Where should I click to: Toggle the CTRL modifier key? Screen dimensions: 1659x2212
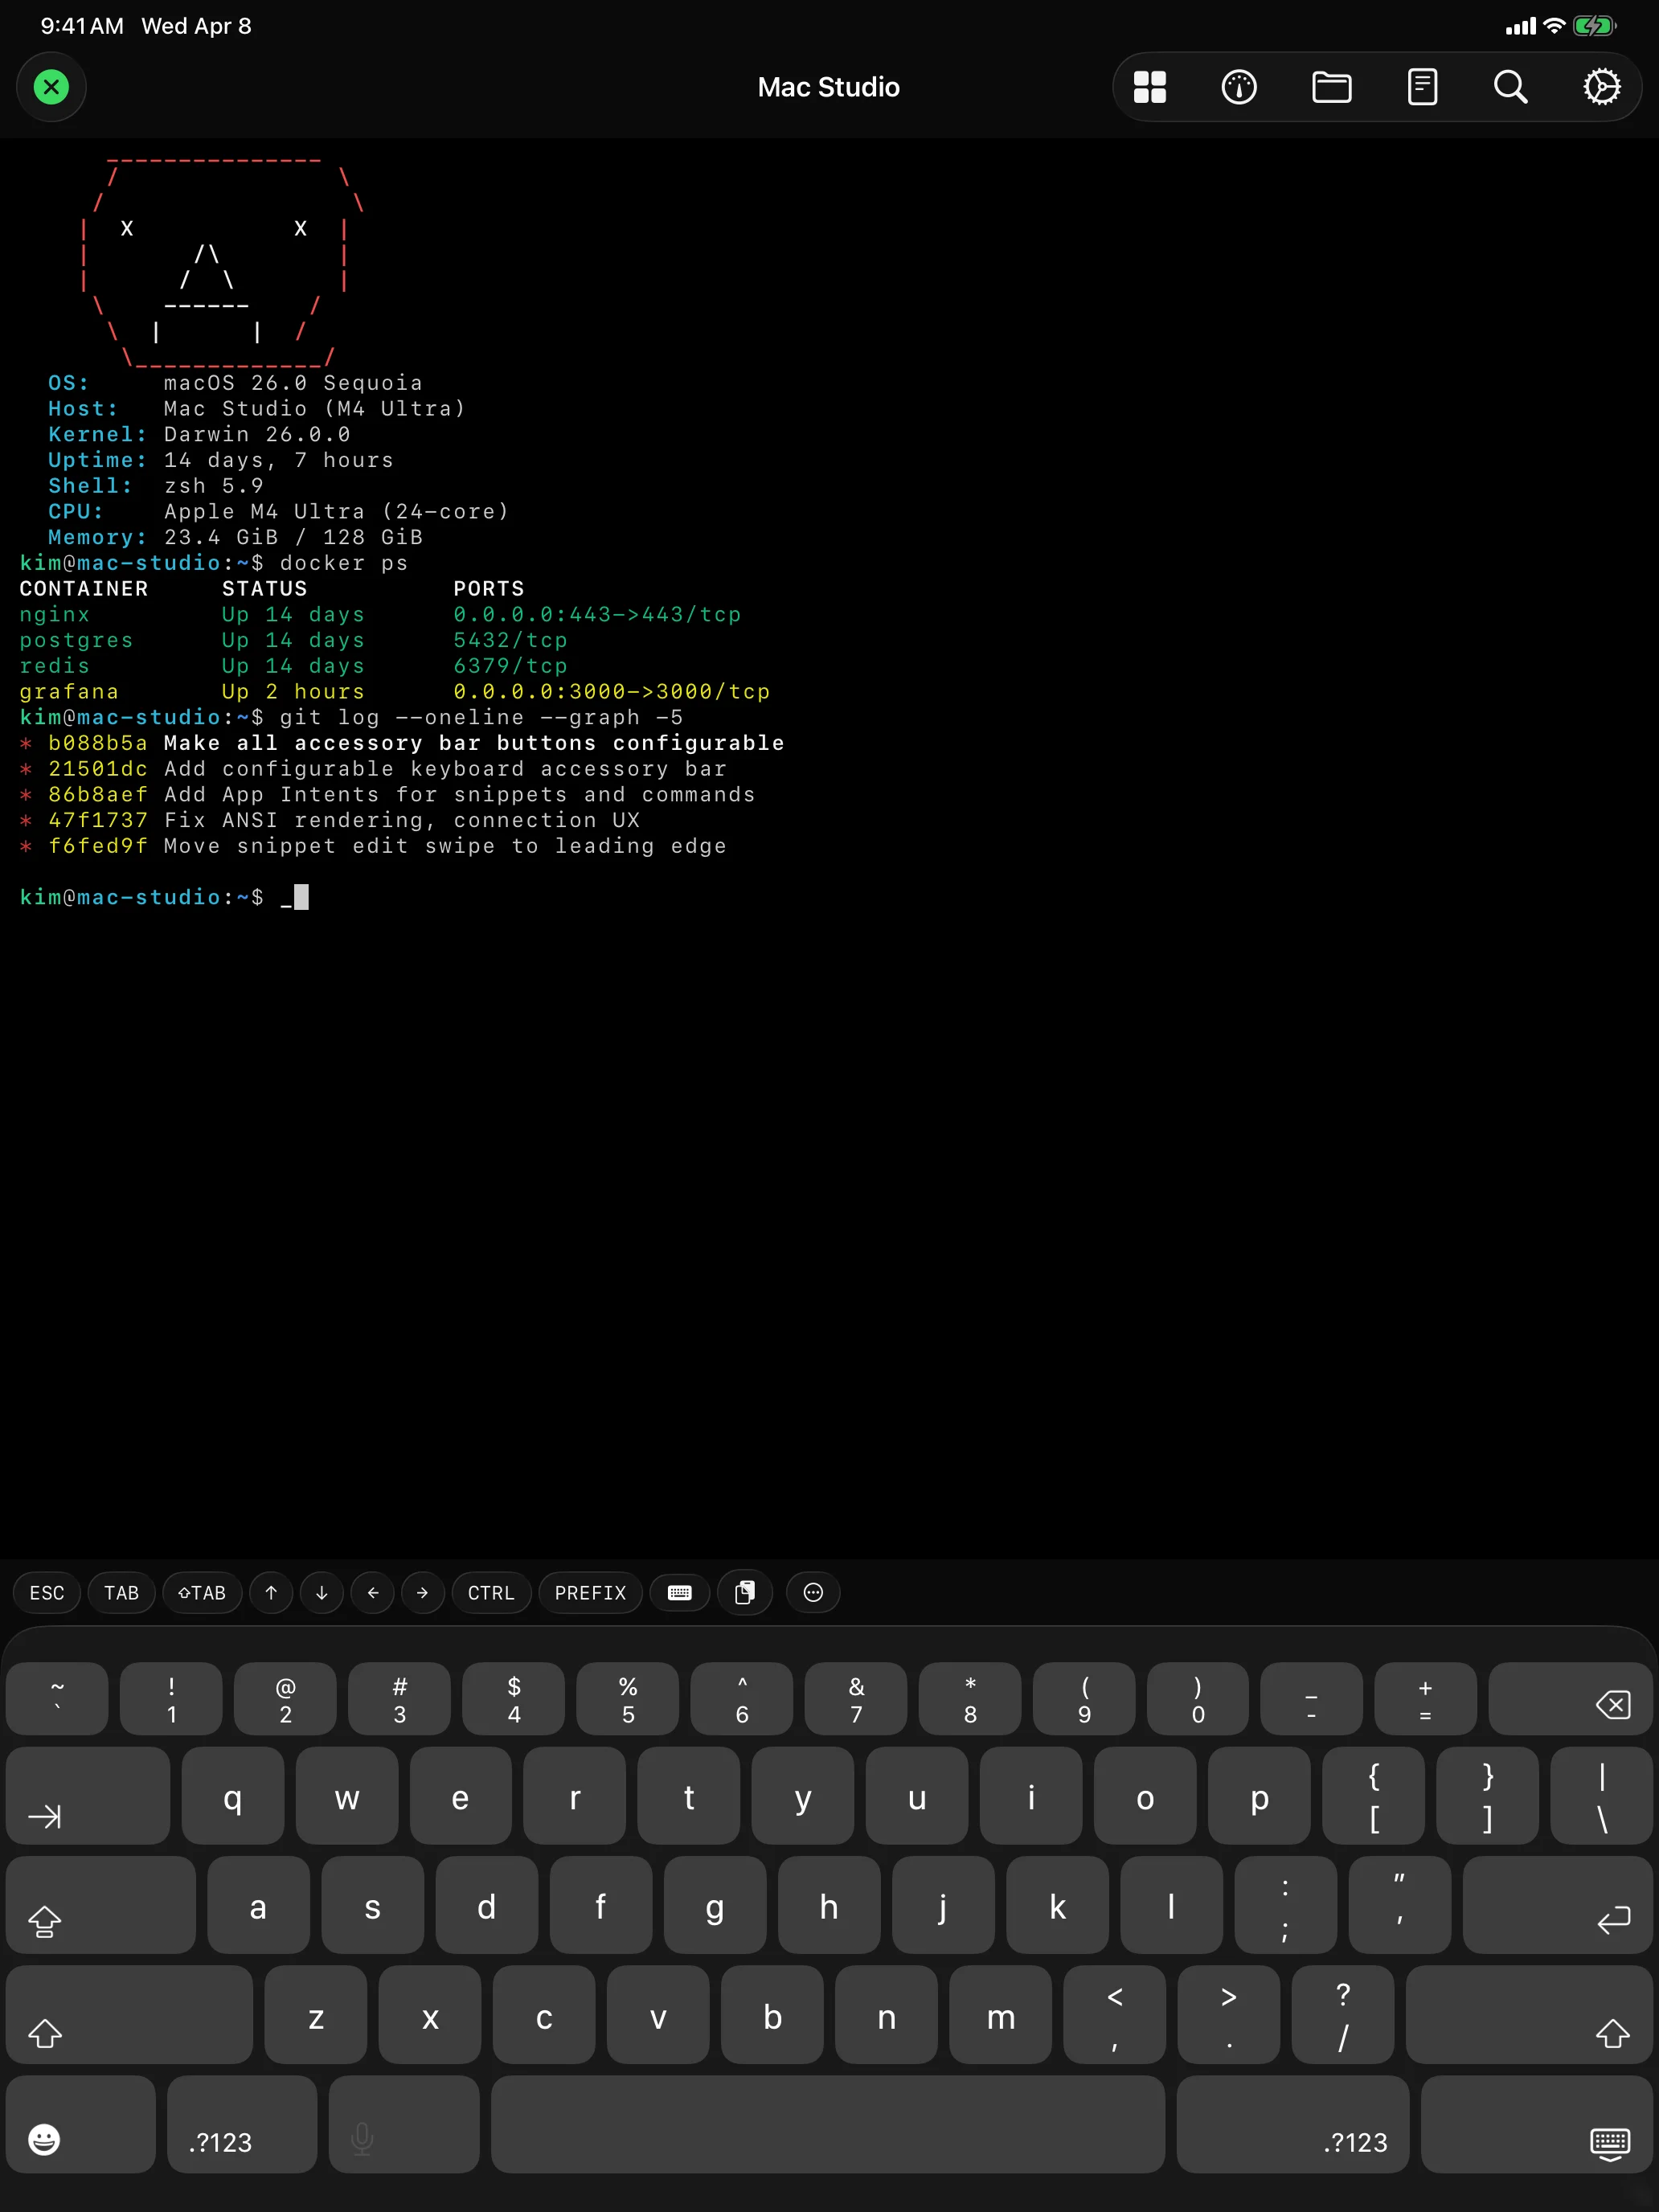tap(491, 1593)
